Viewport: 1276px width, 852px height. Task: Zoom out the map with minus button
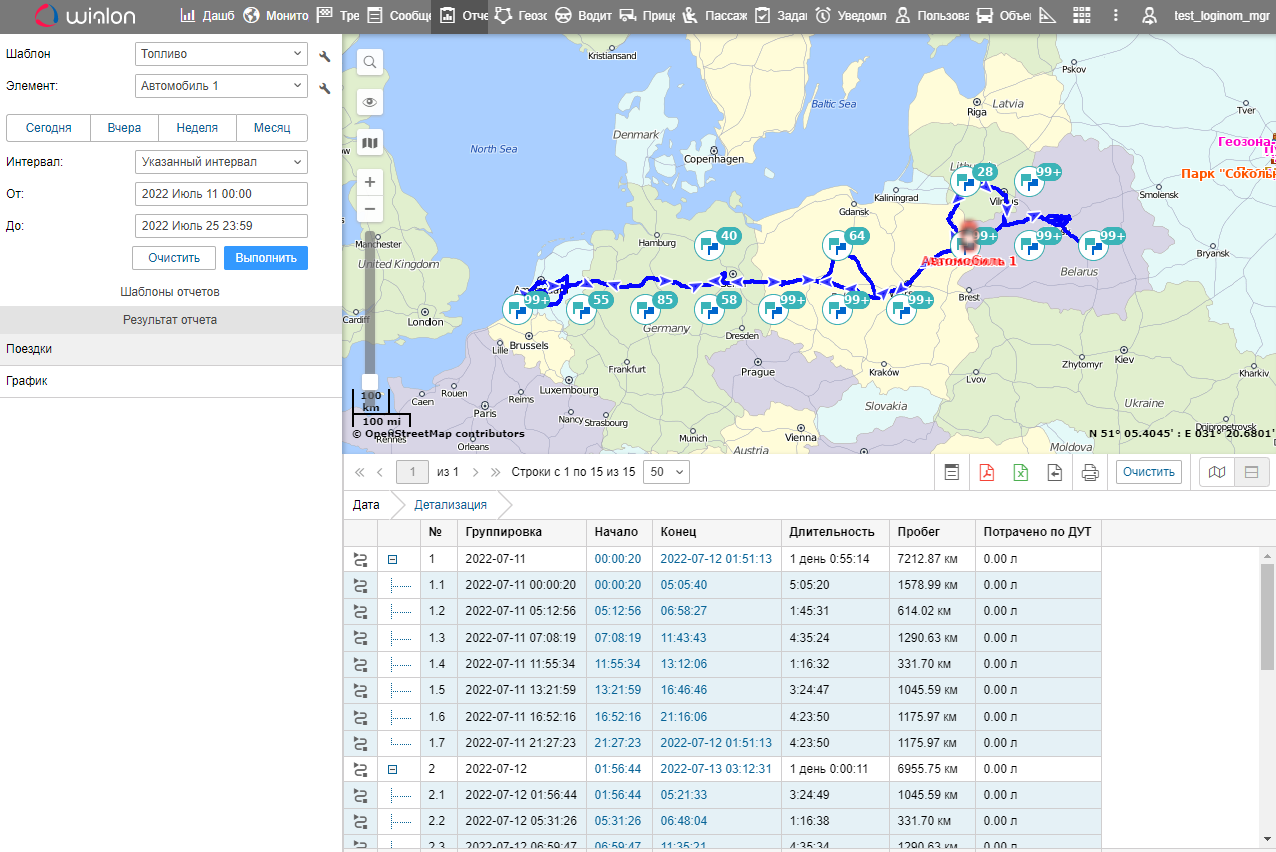[x=370, y=209]
